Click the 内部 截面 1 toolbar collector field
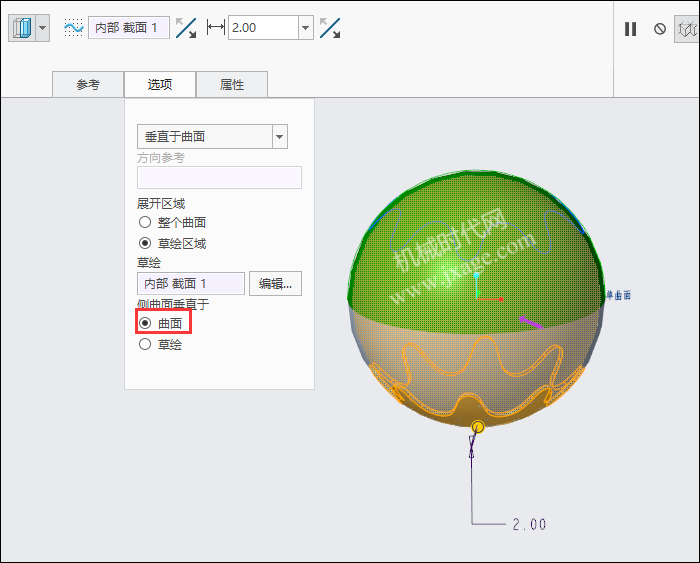 point(129,28)
